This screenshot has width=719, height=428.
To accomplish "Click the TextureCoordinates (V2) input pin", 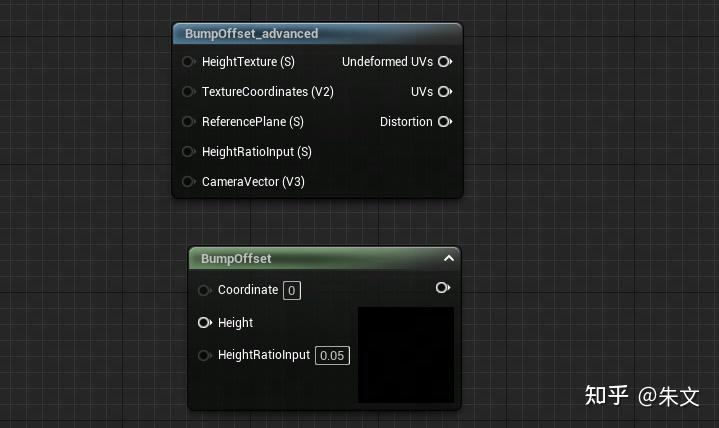I will coord(188,92).
